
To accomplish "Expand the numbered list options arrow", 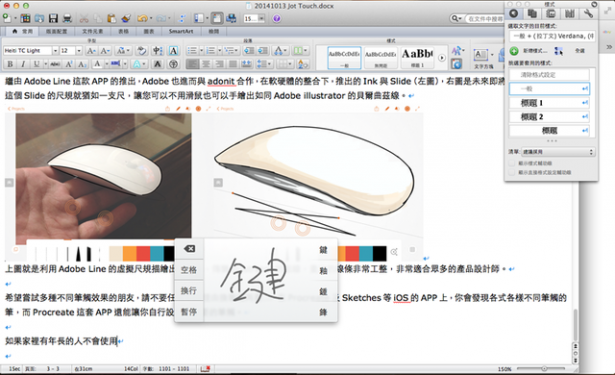I will [219, 51].
